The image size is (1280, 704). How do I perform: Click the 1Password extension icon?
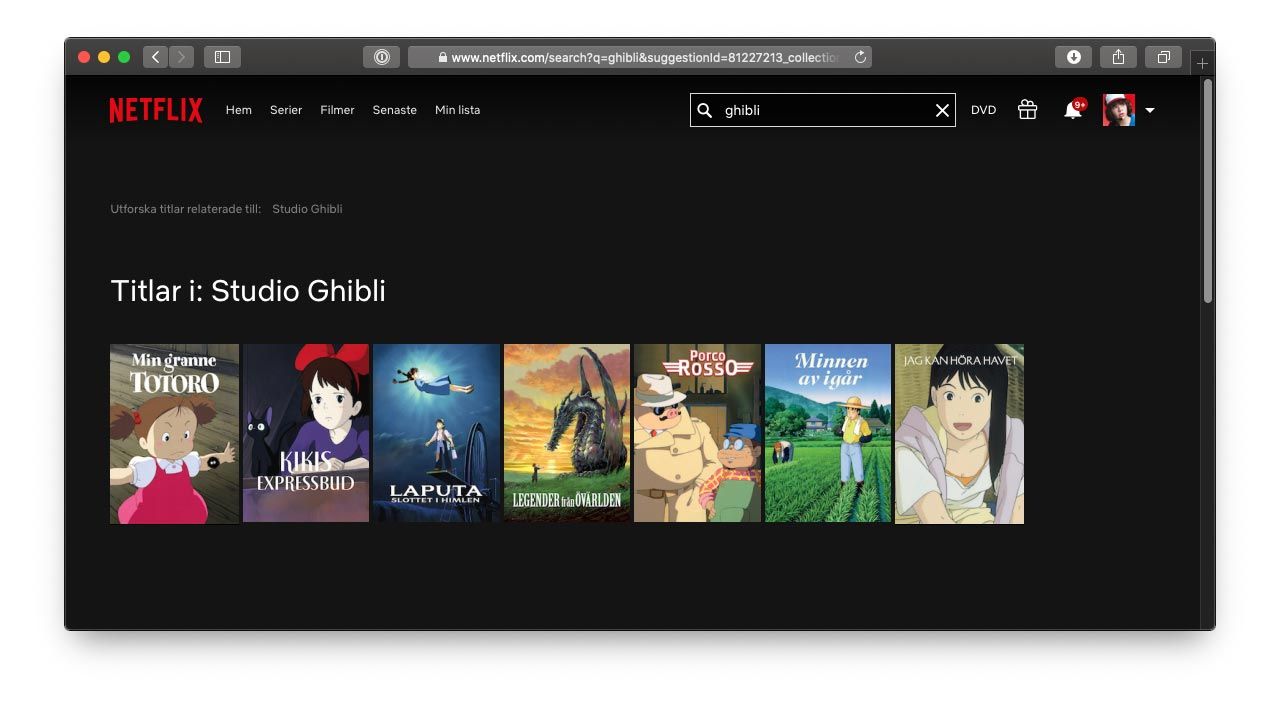point(381,57)
